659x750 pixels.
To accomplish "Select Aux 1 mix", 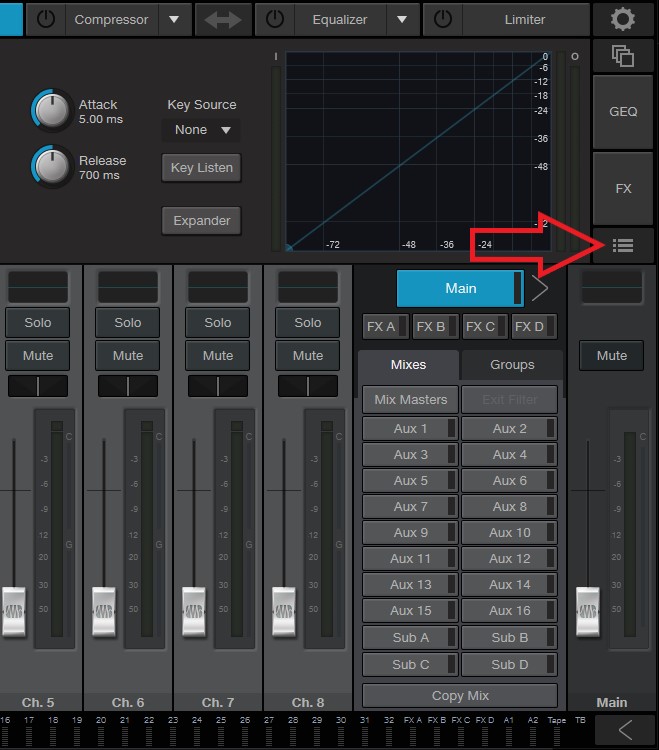I will click(x=410, y=429).
